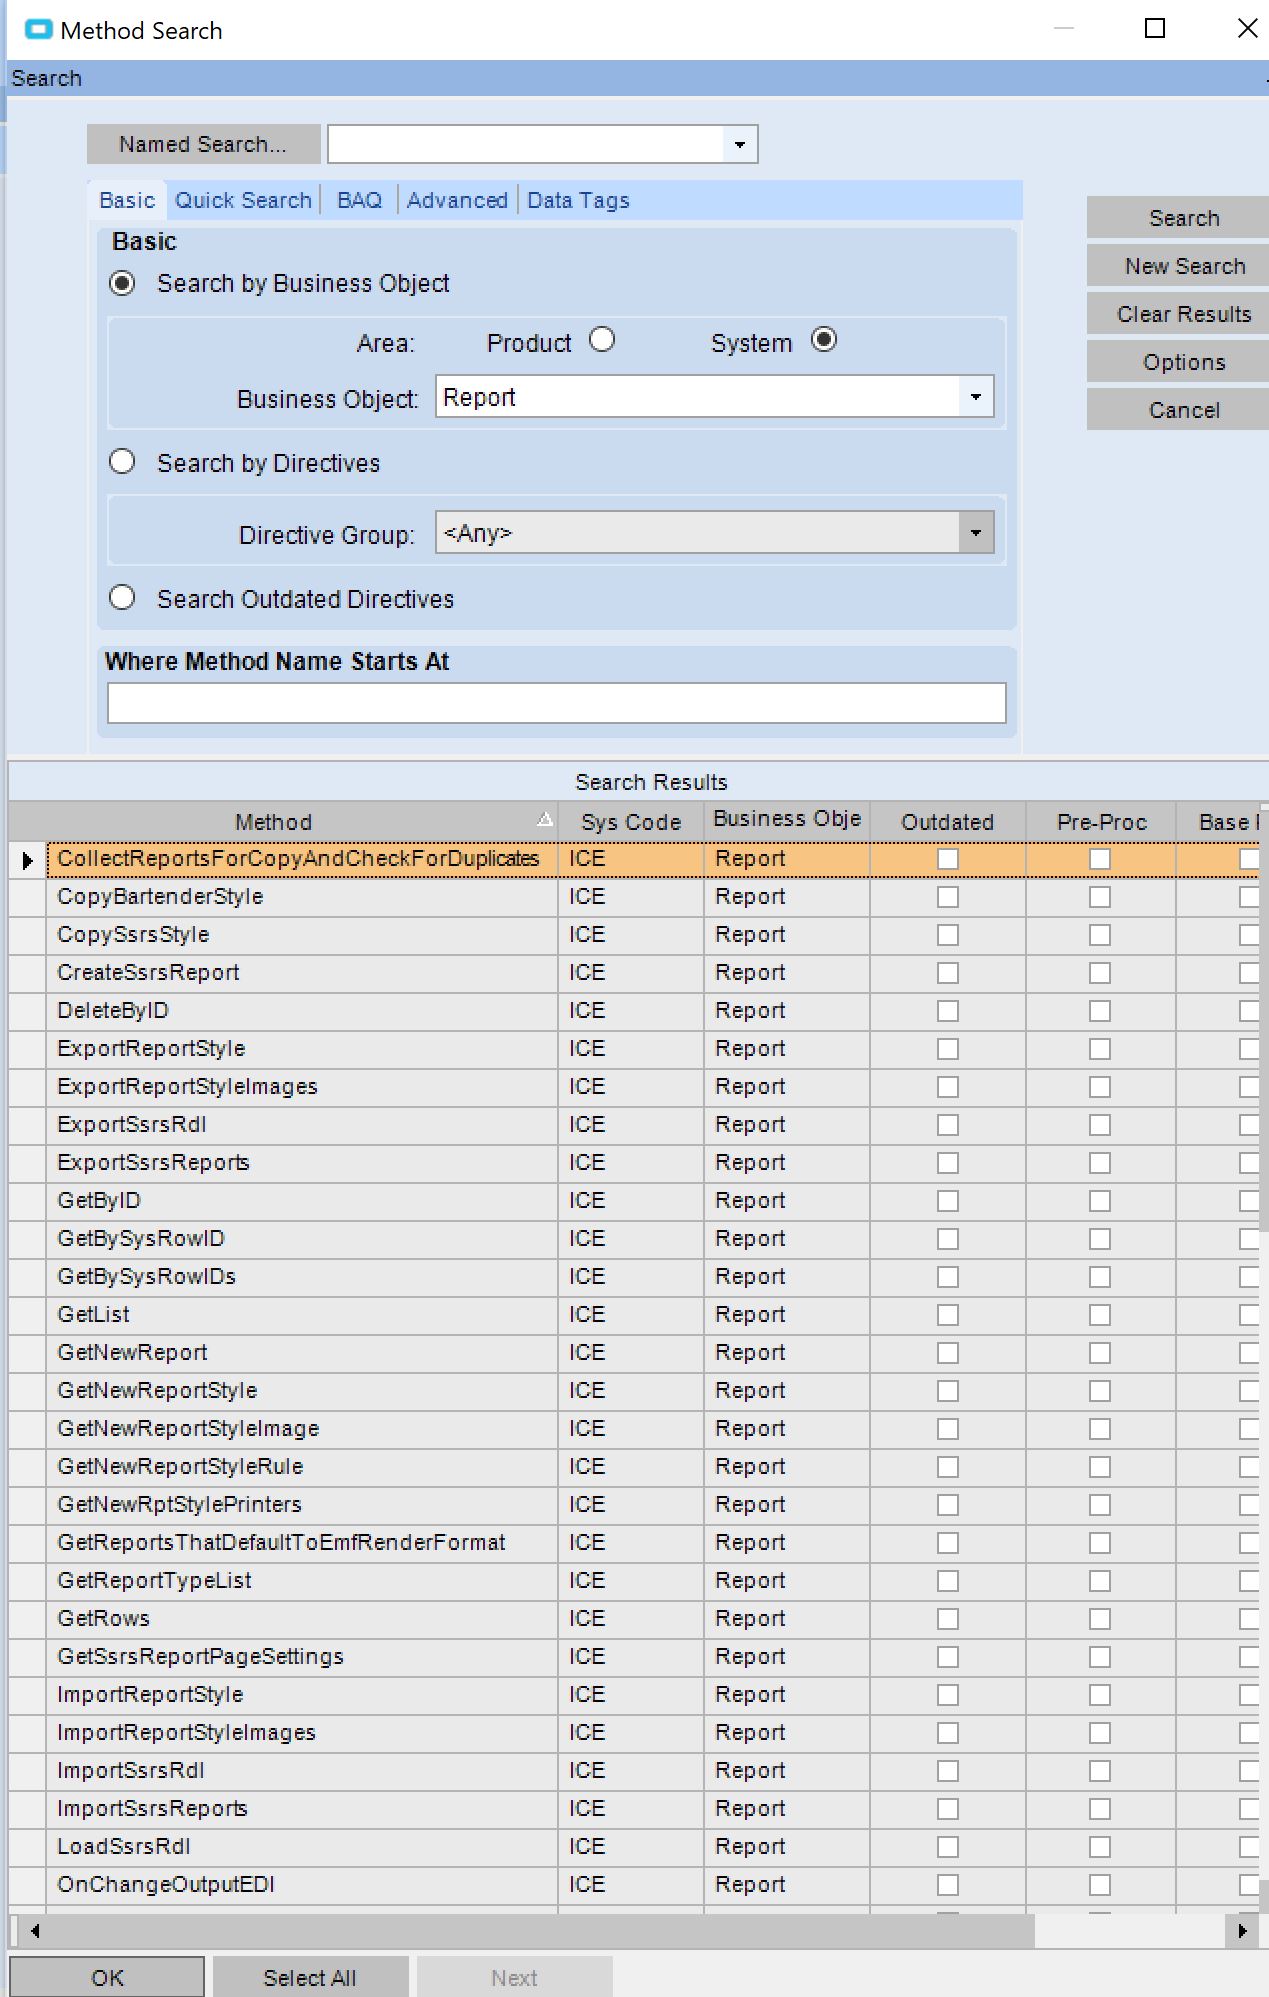Select Search Outdated Directives option
Viewport: 1269px width, 1997px height.
tap(122, 597)
